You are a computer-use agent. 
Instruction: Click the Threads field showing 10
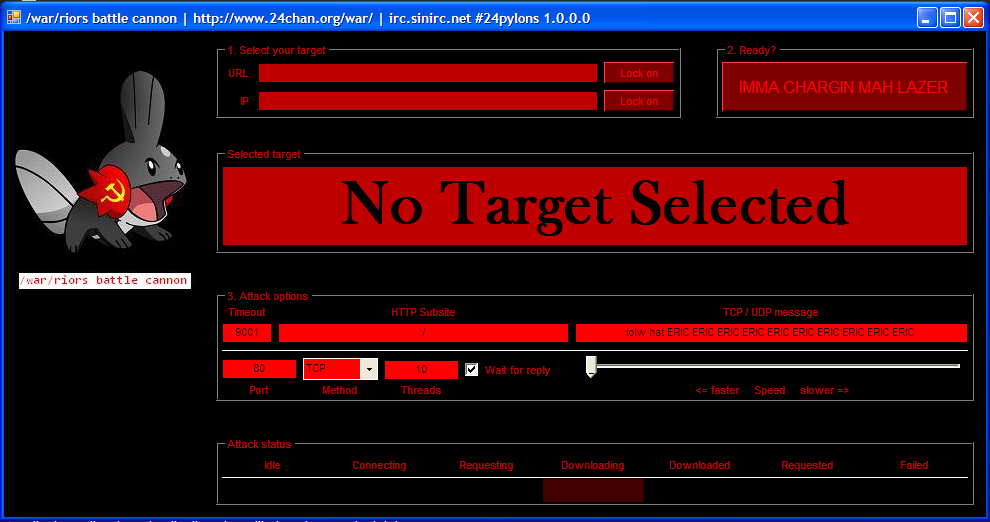point(421,369)
